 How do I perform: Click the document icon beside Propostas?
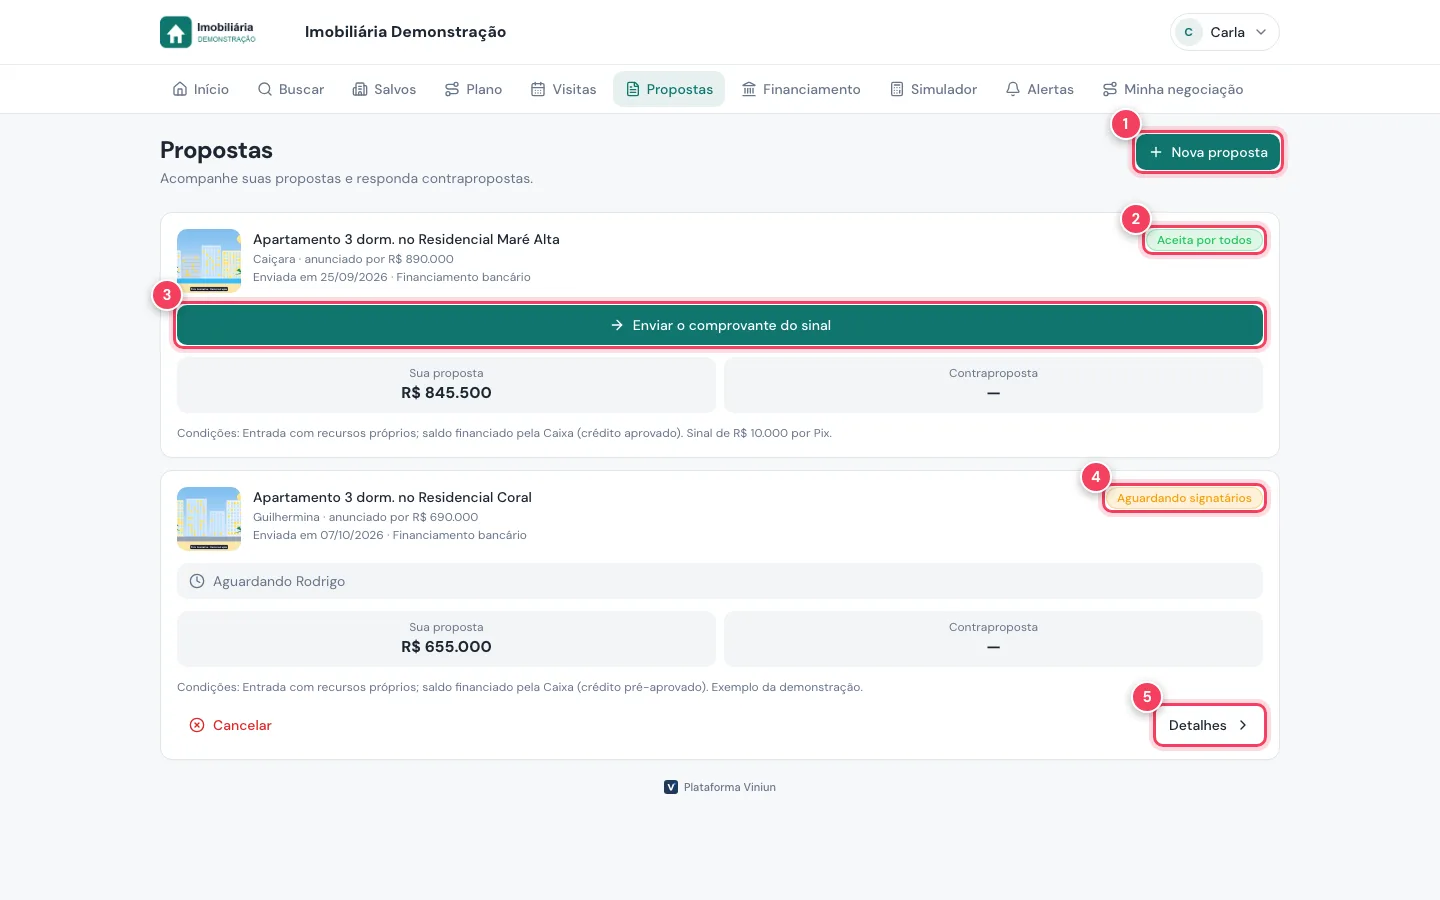pos(633,89)
